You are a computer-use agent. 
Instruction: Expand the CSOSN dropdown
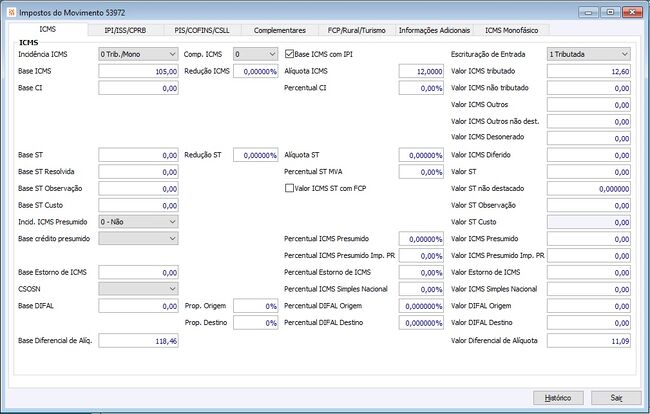pos(138,289)
